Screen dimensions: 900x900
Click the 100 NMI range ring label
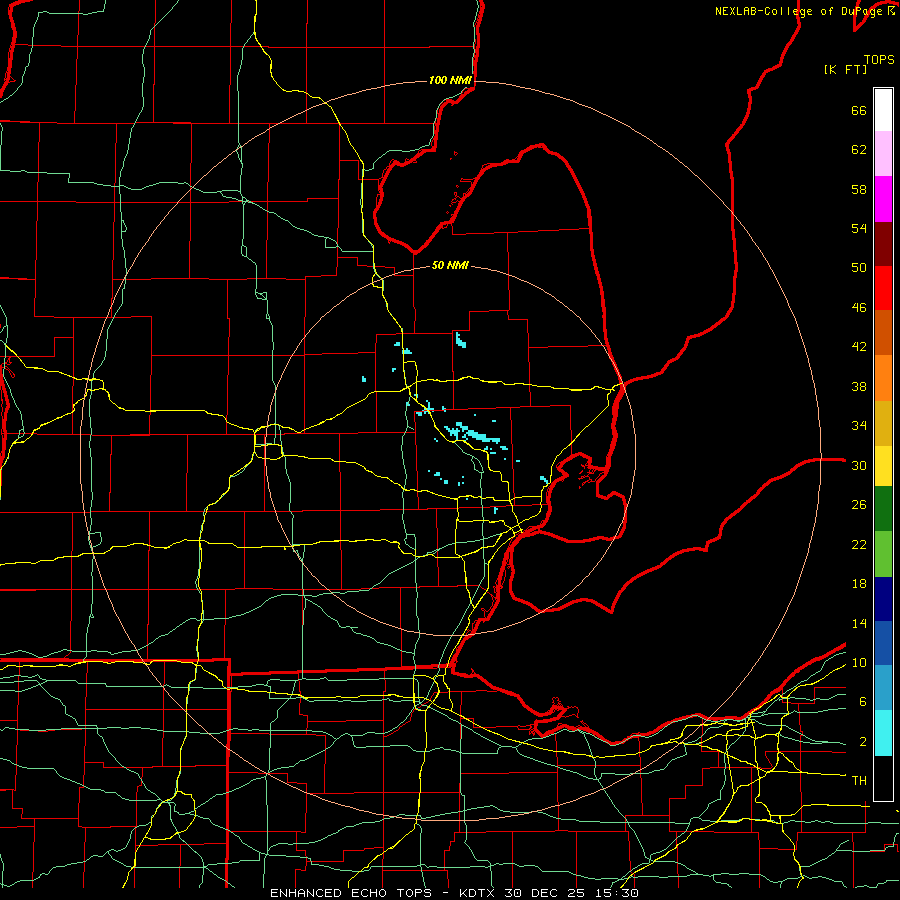click(450, 80)
